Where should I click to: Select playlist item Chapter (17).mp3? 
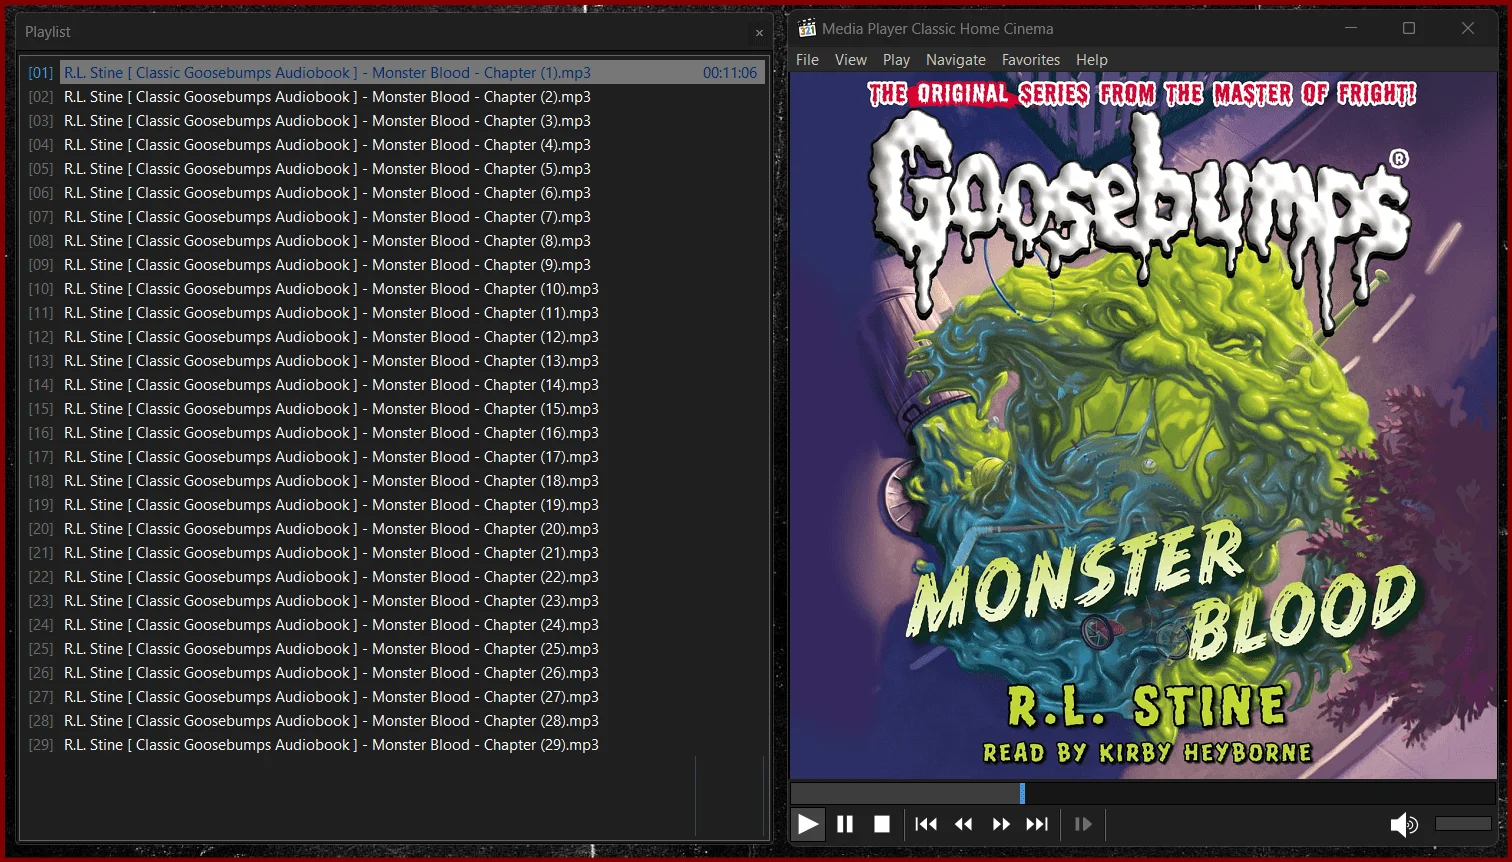click(413, 457)
